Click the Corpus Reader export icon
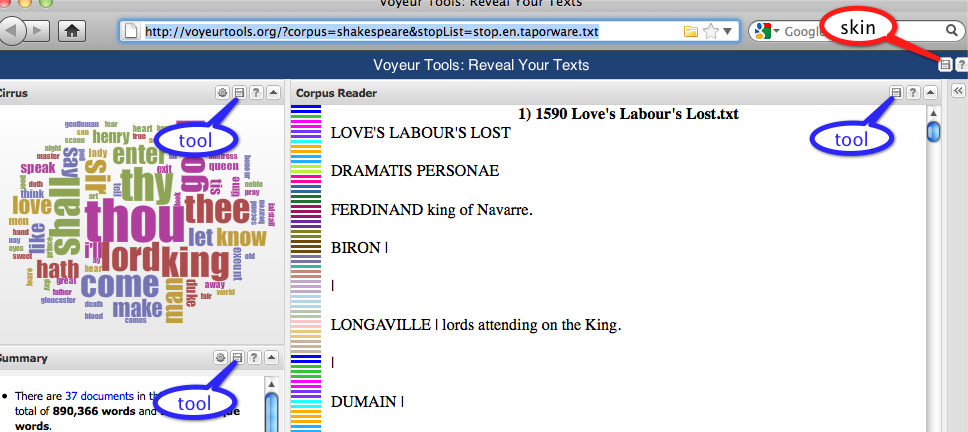 896,93
